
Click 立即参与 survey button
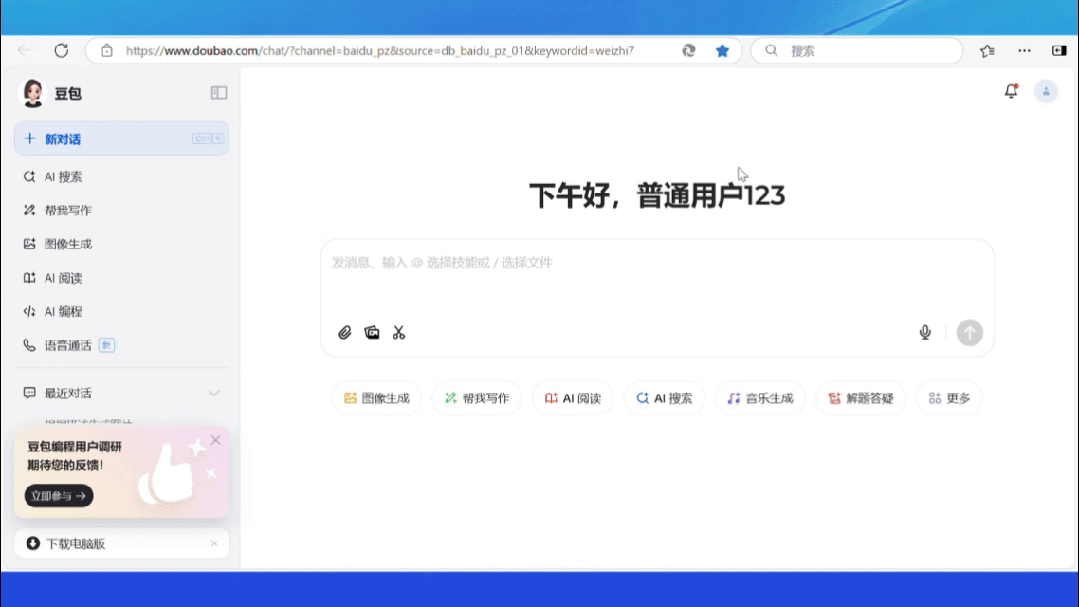point(59,496)
